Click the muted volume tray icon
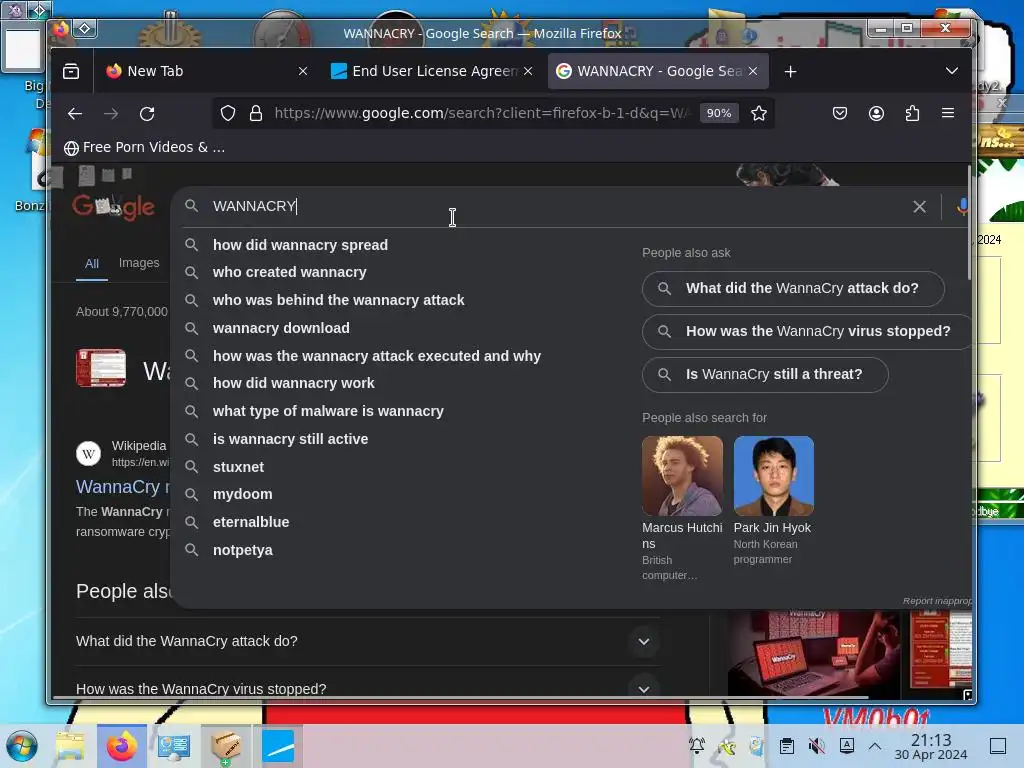The image size is (1024, 768). pos(816,746)
